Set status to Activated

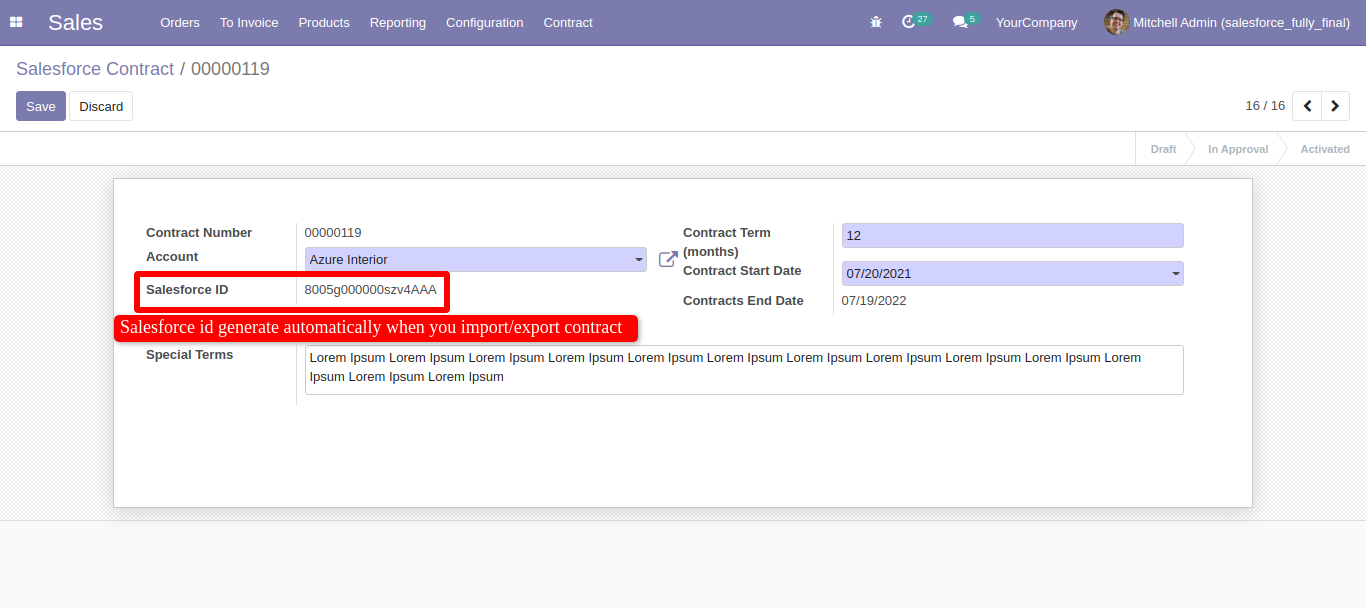(x=1325, y=149)
